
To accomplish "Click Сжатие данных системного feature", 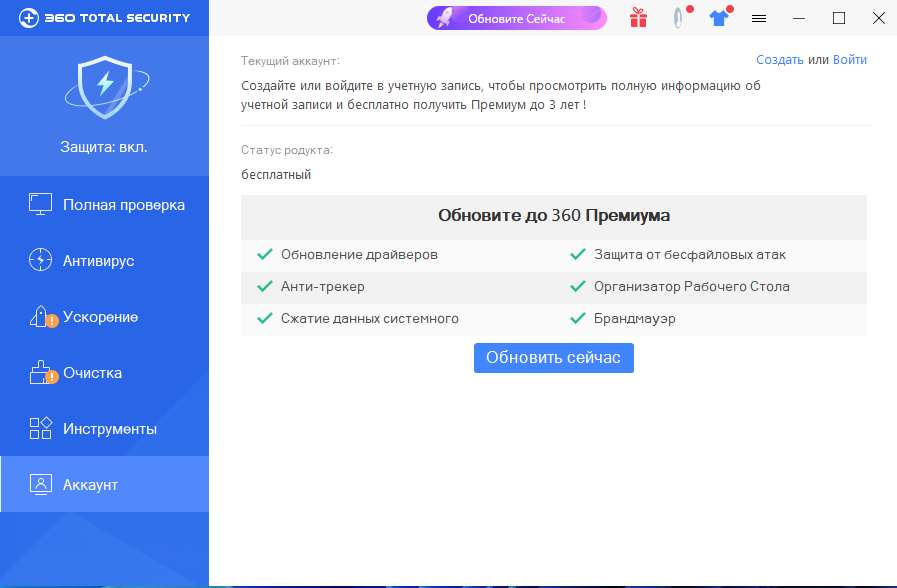I will click(370, 319).
